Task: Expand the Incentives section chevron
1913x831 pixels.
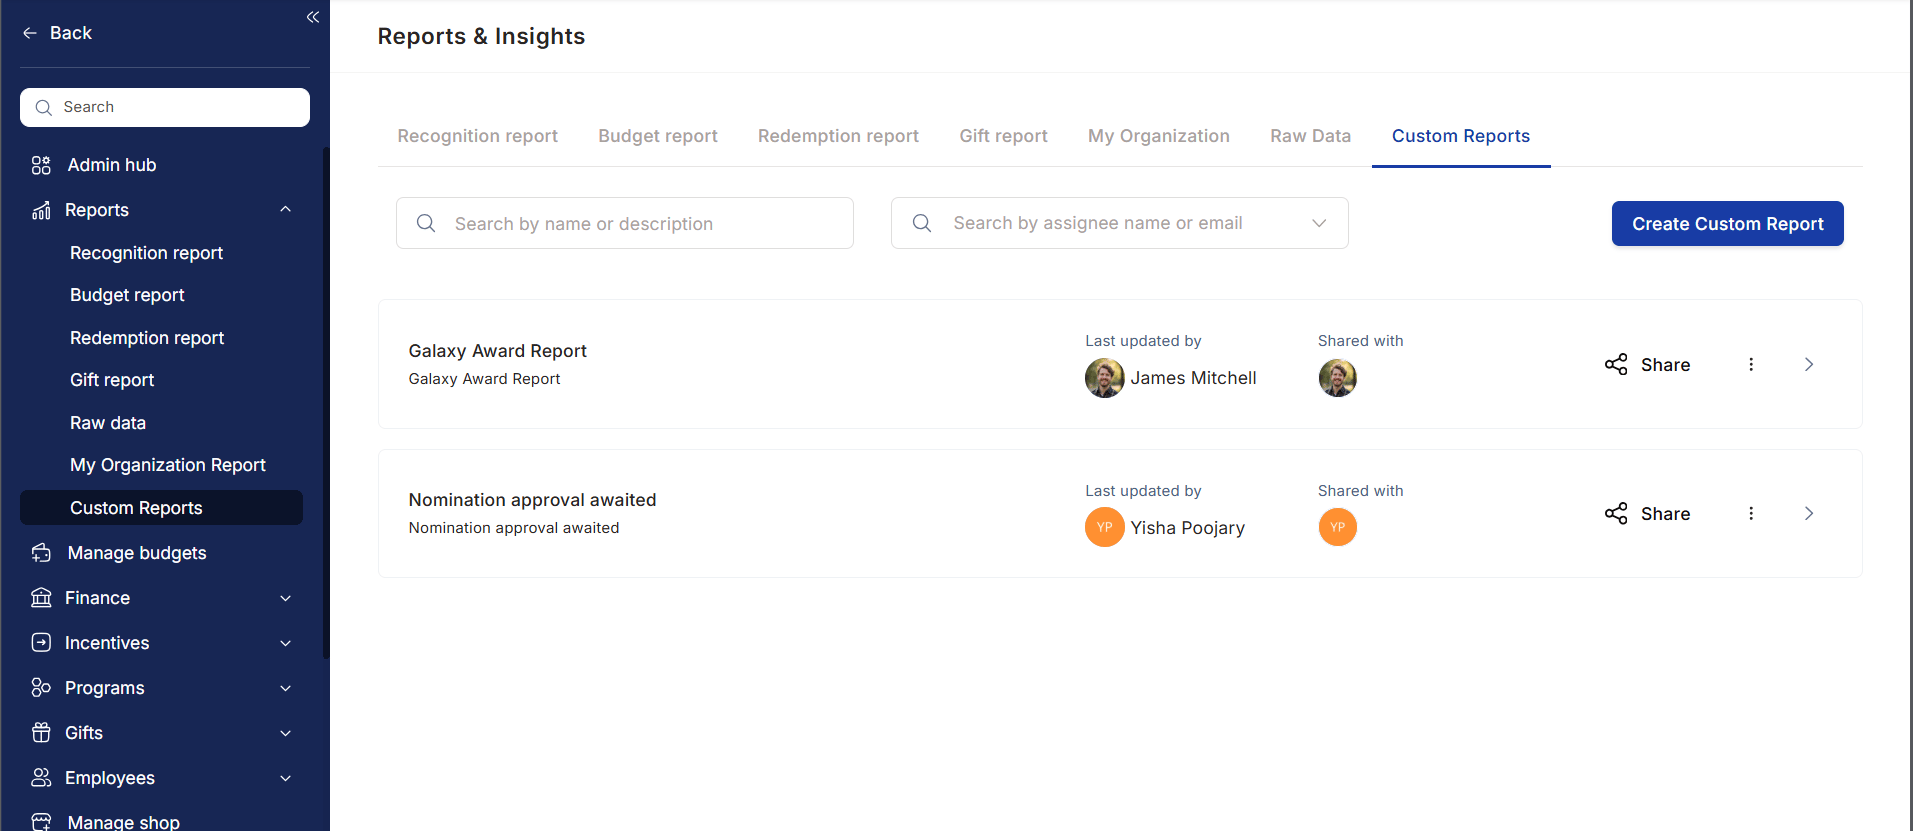Action: pyautogui.click(x=286, y=643)
